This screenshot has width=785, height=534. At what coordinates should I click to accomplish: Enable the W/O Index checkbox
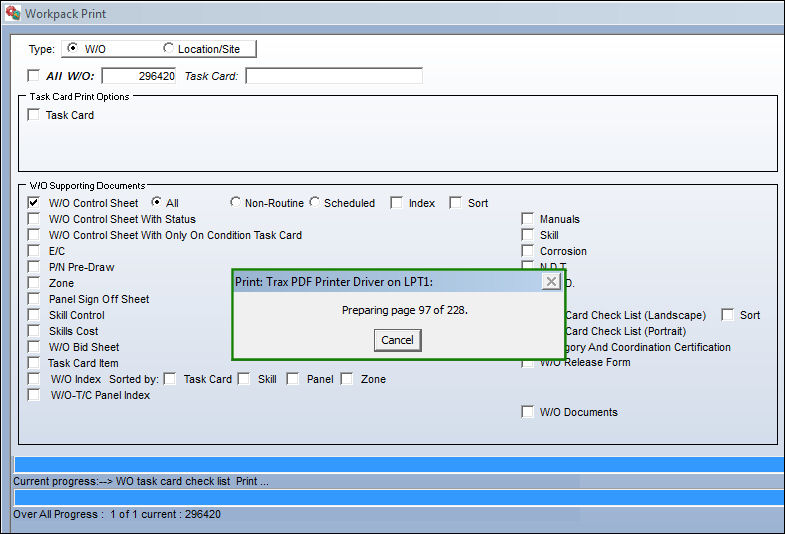[x=33, y=379]
